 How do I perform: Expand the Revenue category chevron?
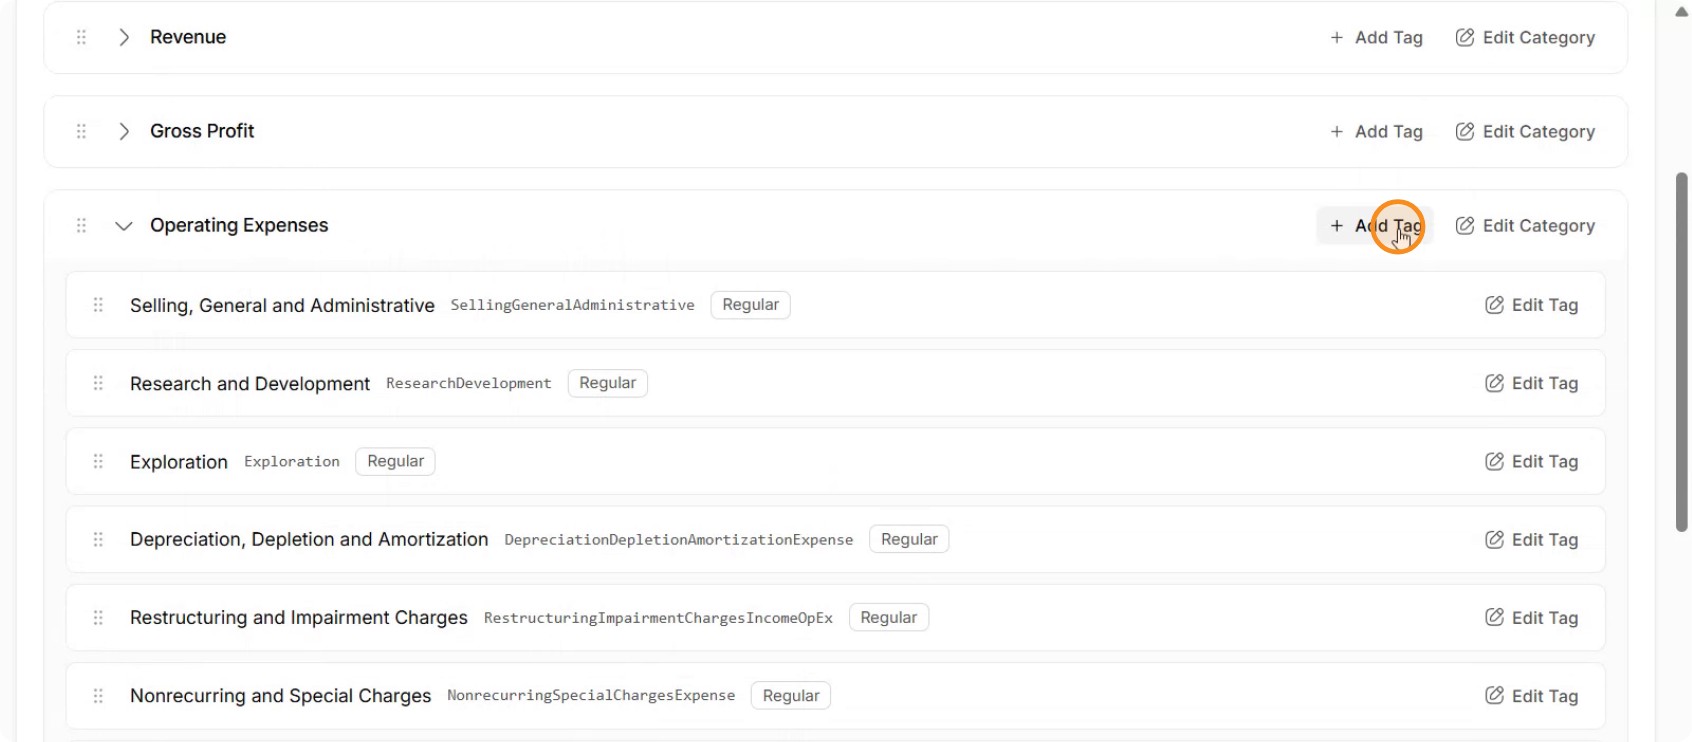pyautogui.click(x=124, y=37)
